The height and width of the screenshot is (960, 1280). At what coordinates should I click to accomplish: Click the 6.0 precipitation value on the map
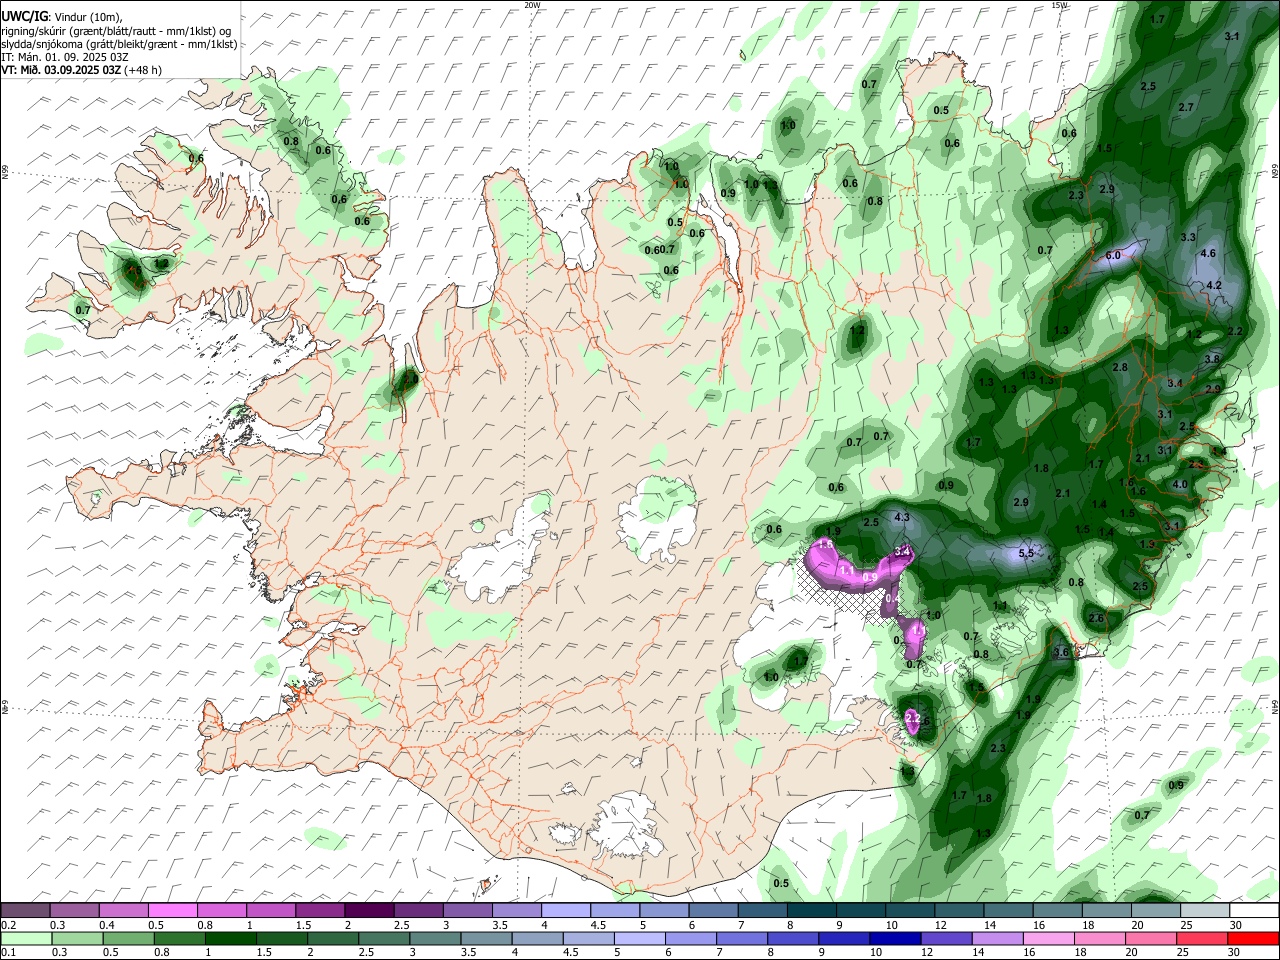click(x=1113, y=255)
